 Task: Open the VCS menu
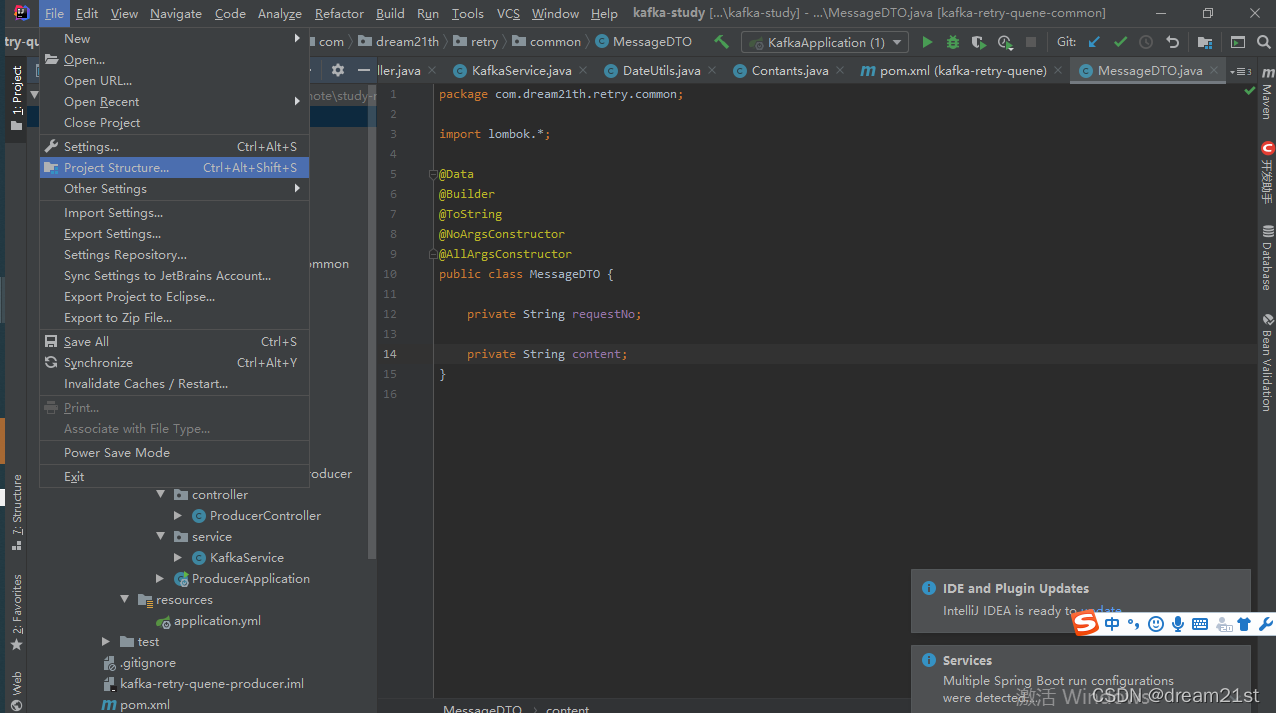coord(508,13)
